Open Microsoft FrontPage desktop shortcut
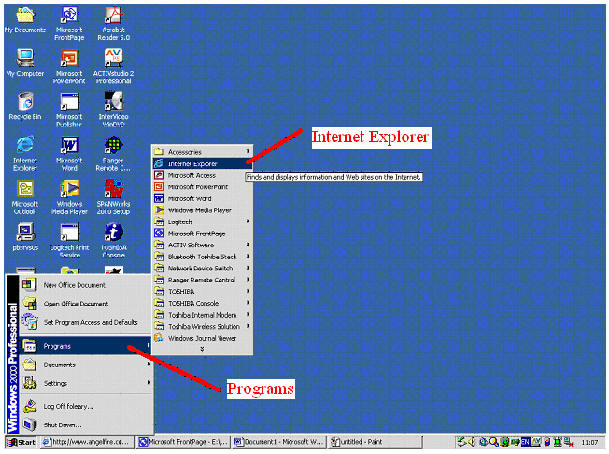 tap(69, 23)
